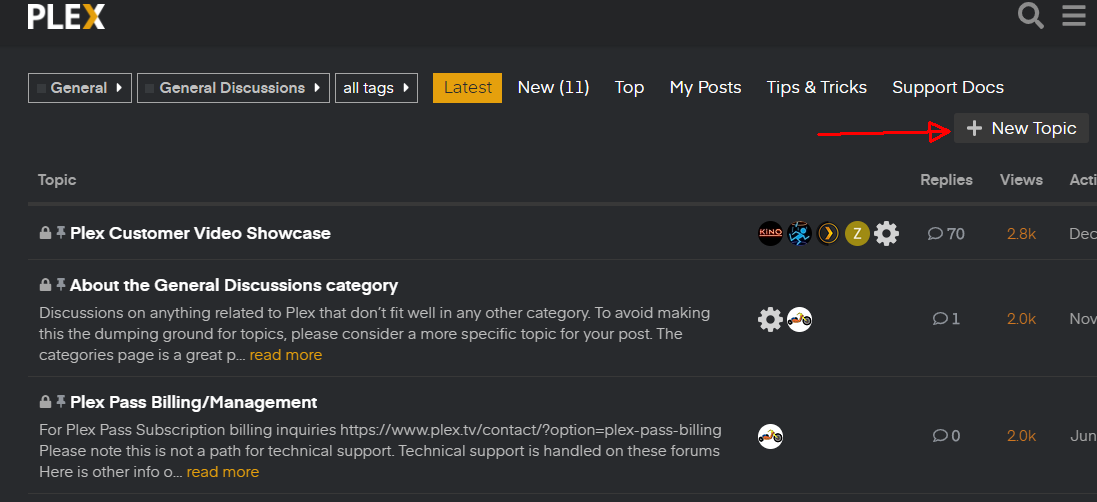Click the KINO avatar on Video Showcase
1097x502 pixels.
coord(770,234)
